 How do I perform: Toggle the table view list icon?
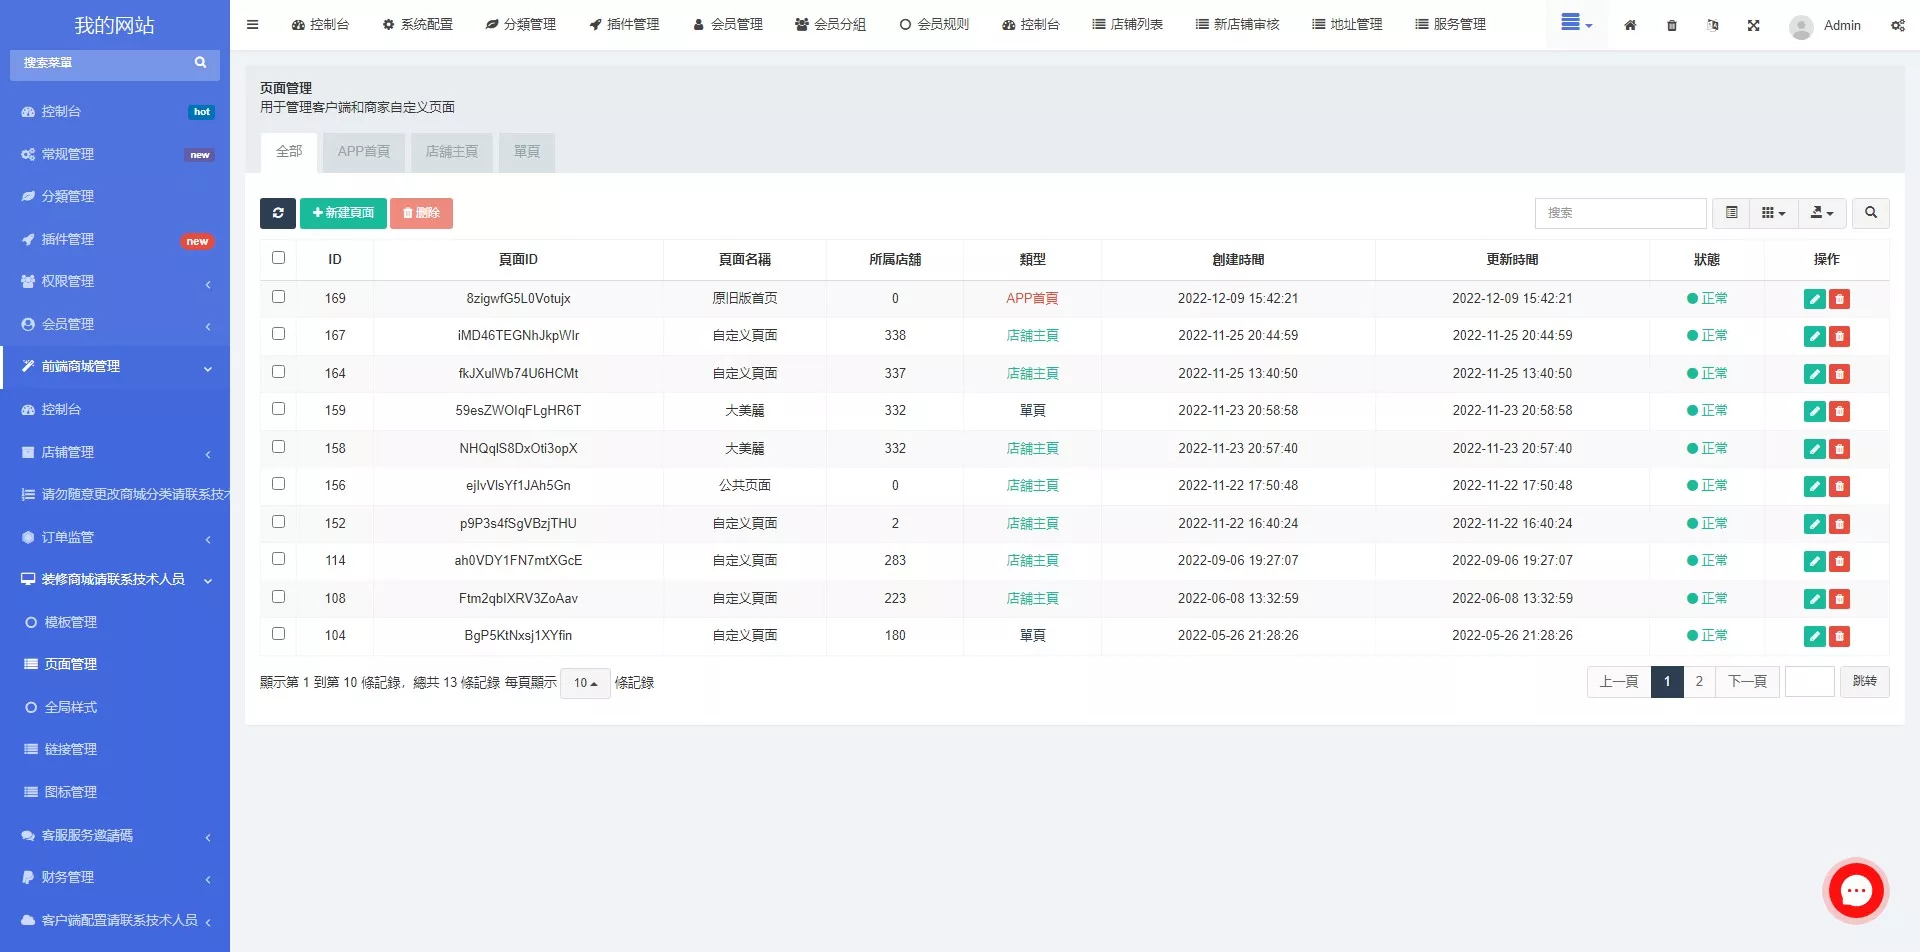coord(1731,213)
